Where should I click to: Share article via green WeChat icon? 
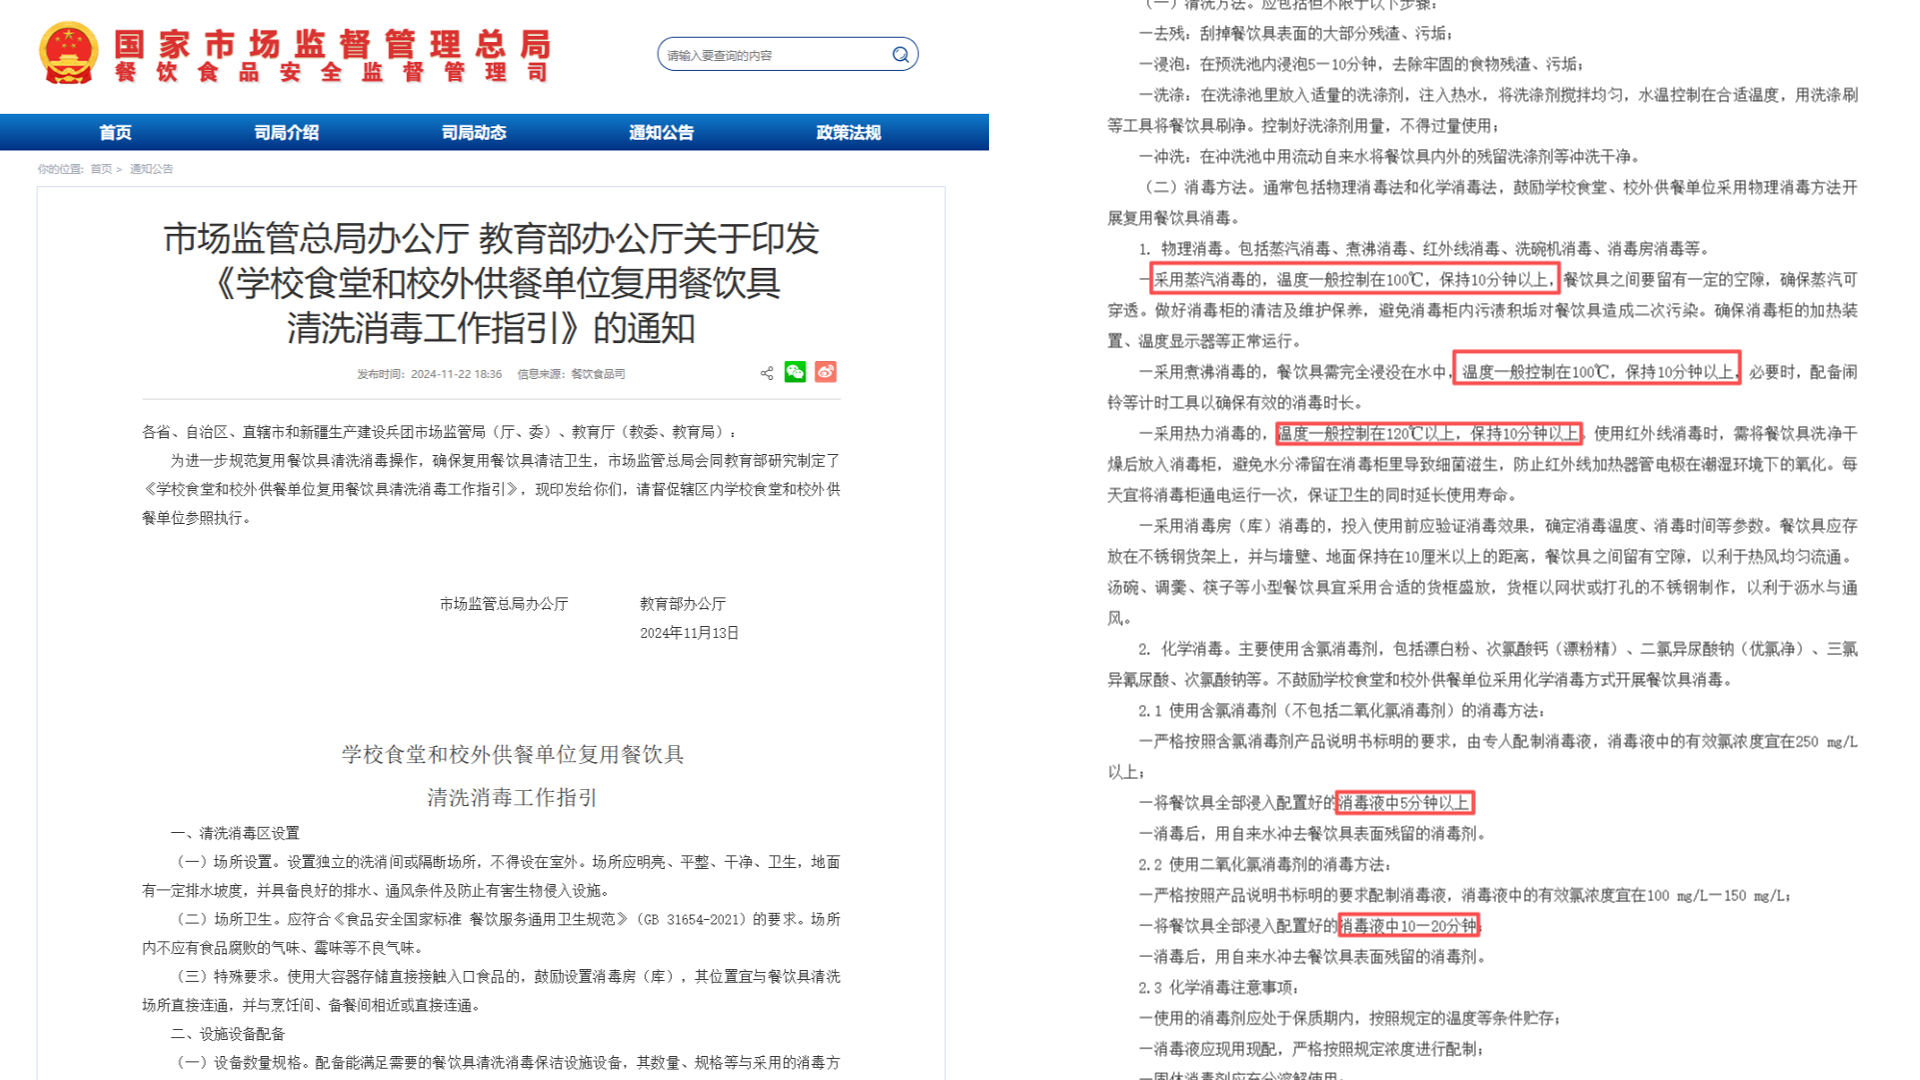795,372
